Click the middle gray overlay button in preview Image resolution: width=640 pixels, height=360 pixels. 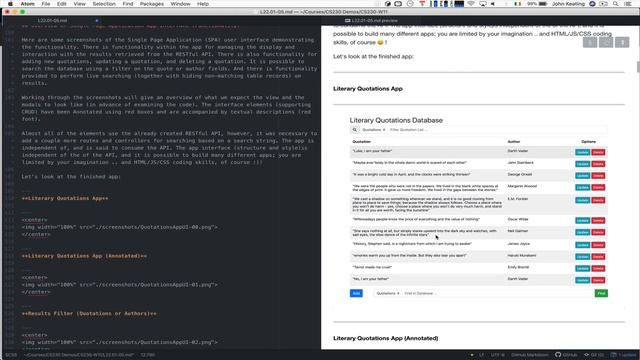click(606, 42)
